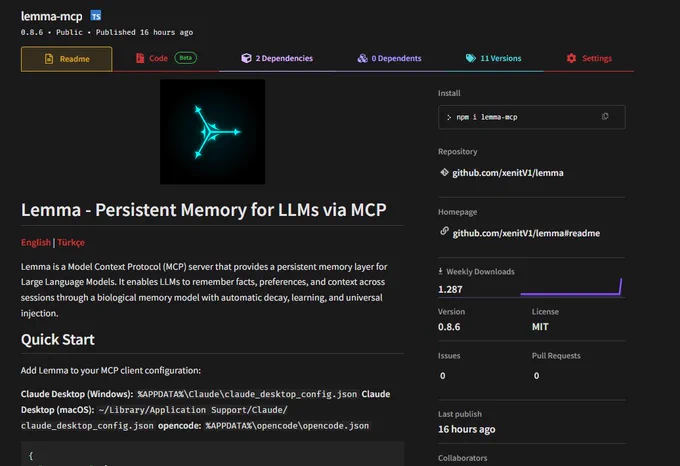Click the Collaborators label
The height and width of the screenshot is (466, 680).
point(462,458)
